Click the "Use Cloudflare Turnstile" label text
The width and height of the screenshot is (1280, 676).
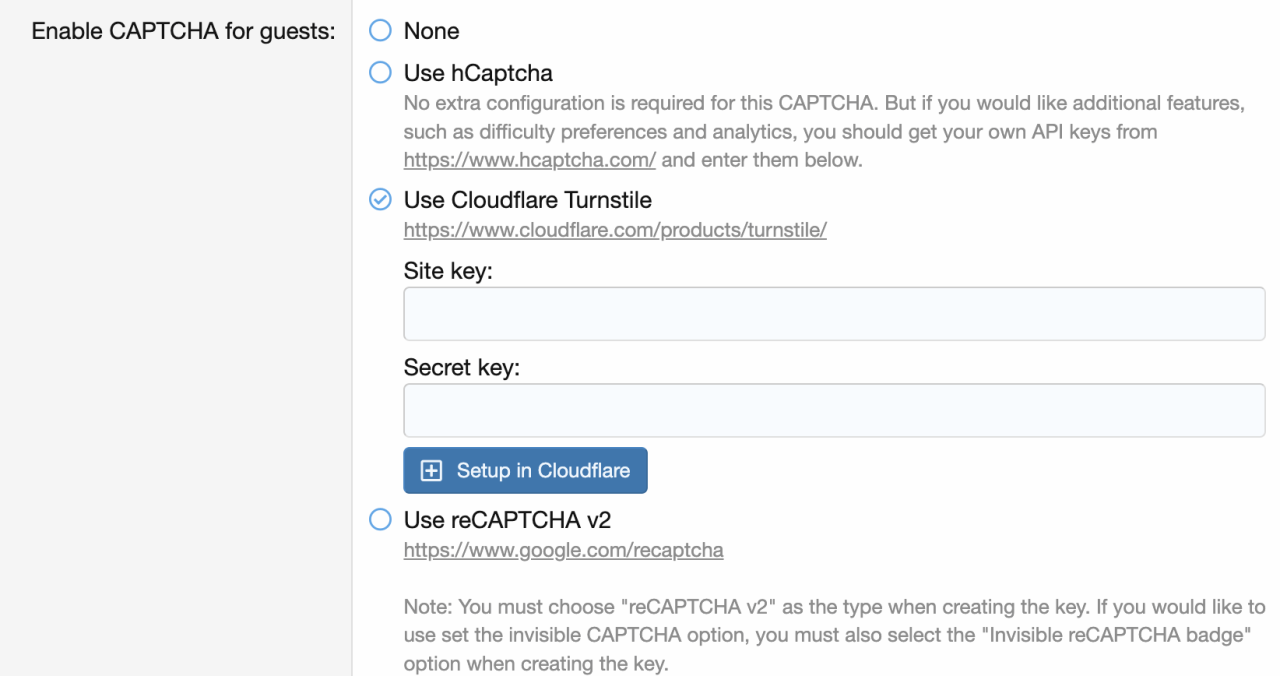[527, 200]
